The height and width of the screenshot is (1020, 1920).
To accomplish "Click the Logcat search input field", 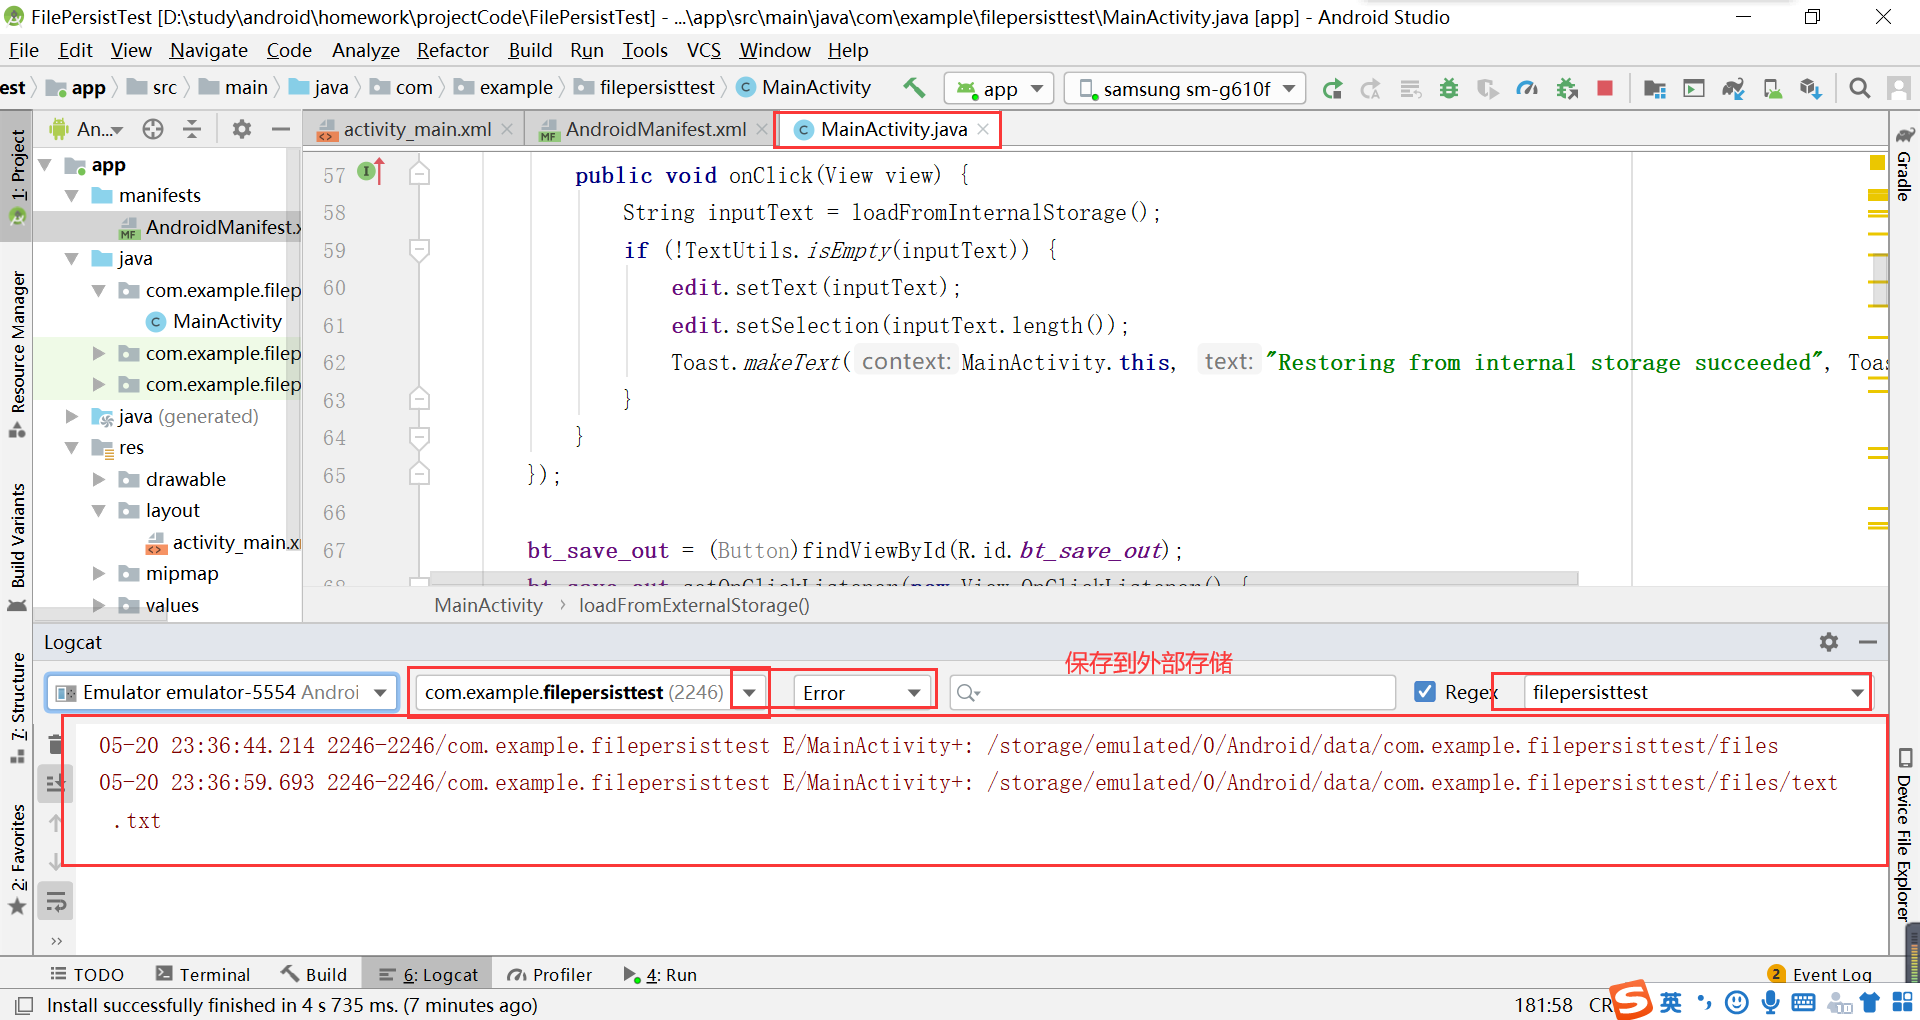I will (1173, 692).
